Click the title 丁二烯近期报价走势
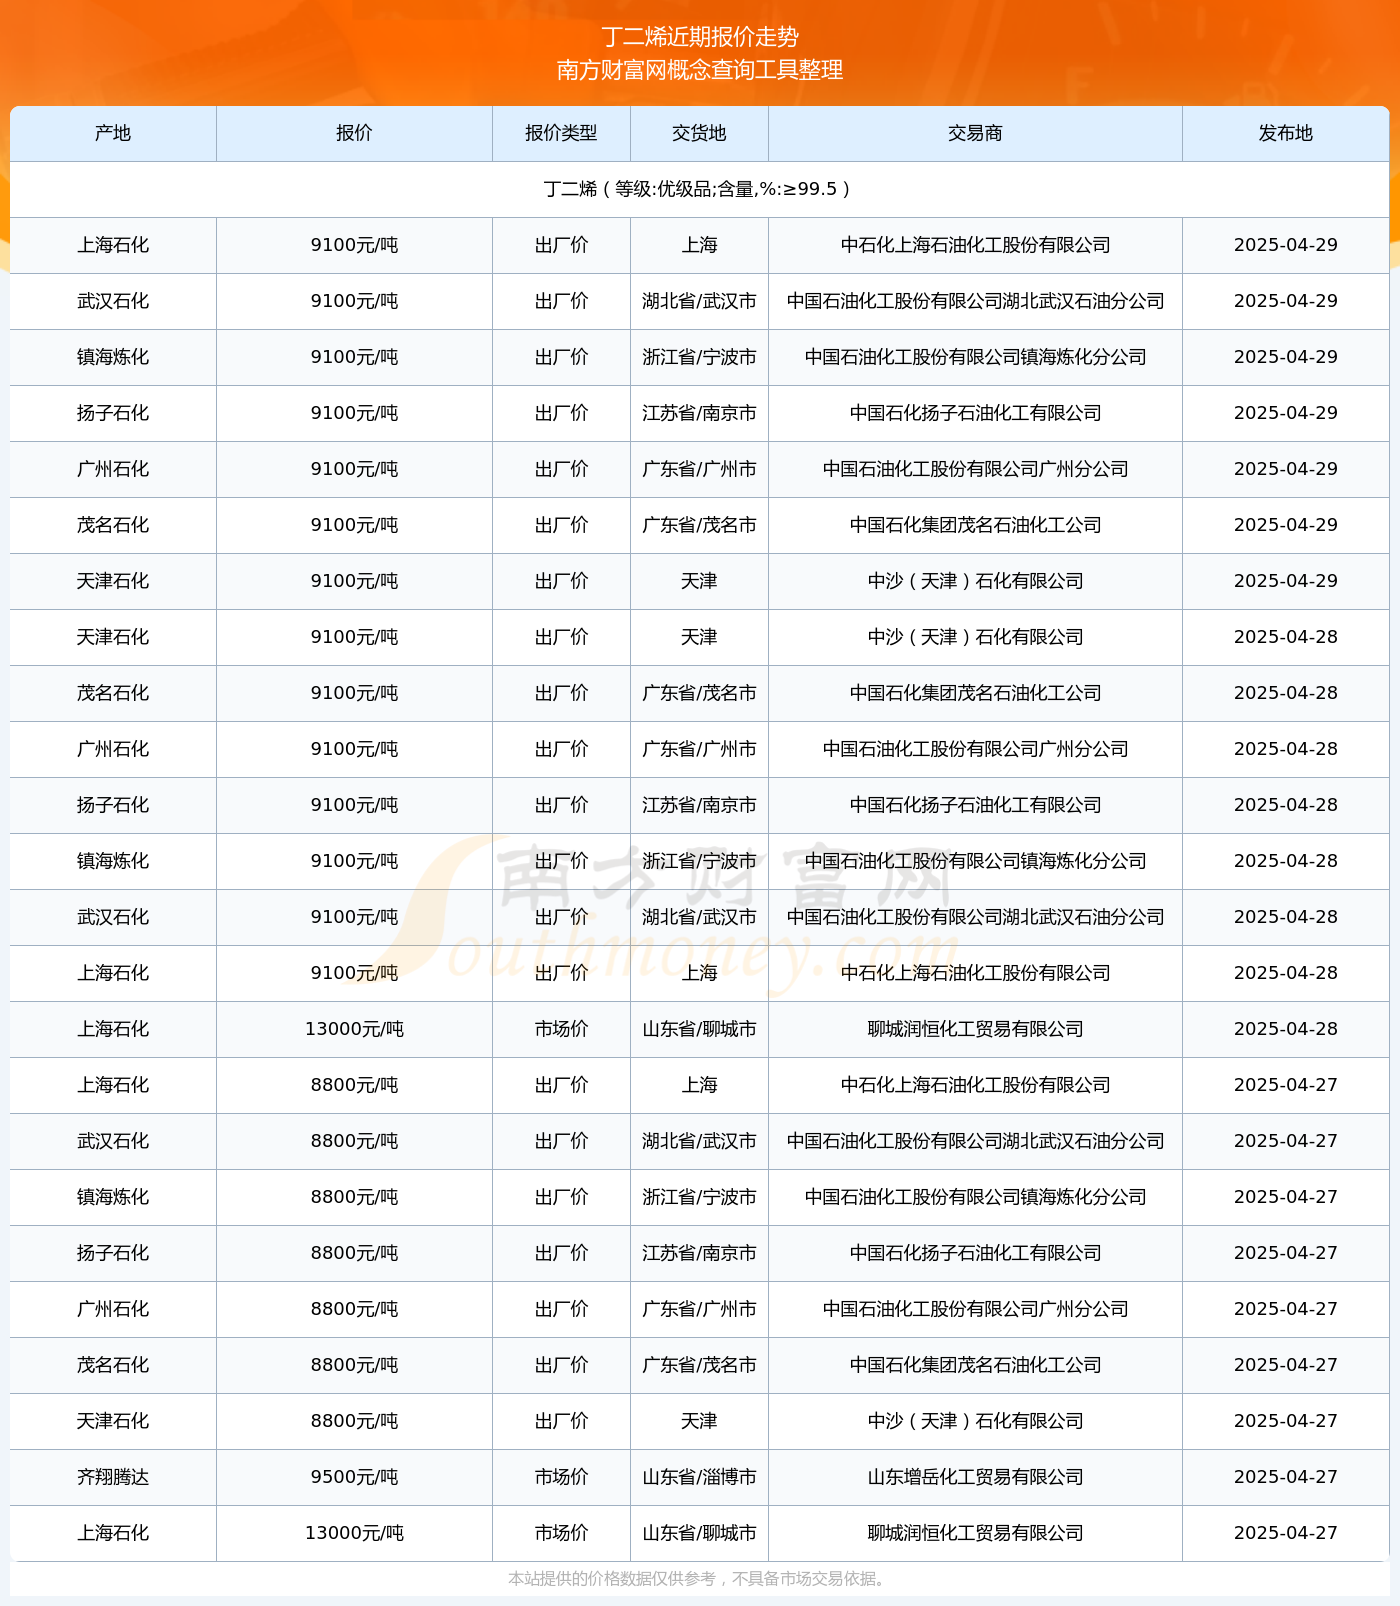The width and height of the screenshot is (1400, 1606). coord(700,37)
